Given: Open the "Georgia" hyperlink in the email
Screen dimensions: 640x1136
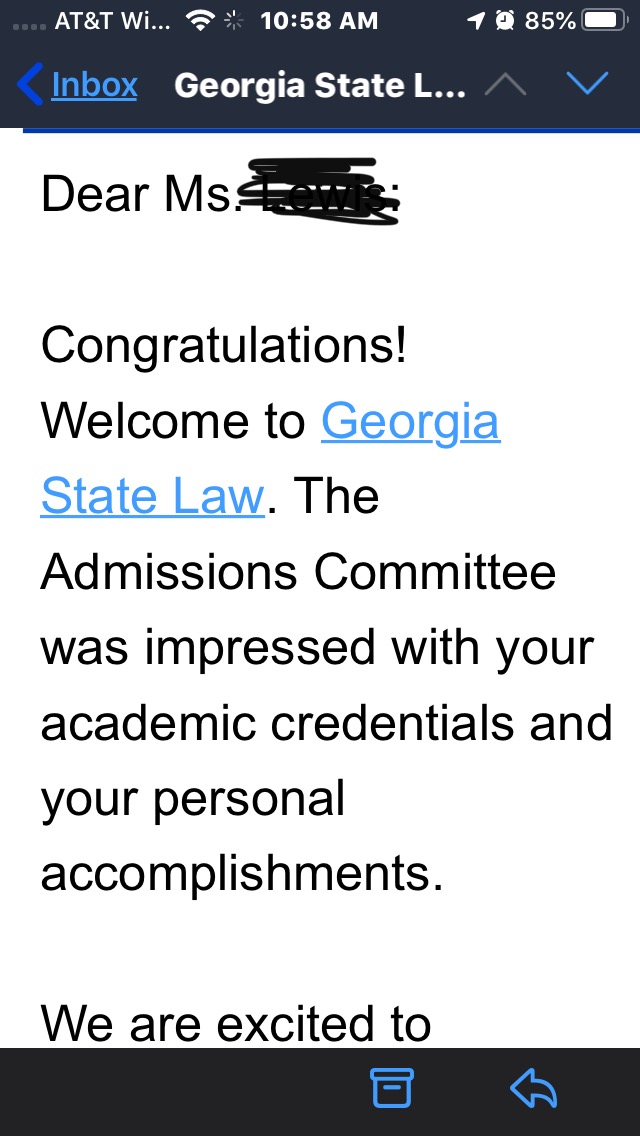Looking at the screenshot, I should coord(410,421).
